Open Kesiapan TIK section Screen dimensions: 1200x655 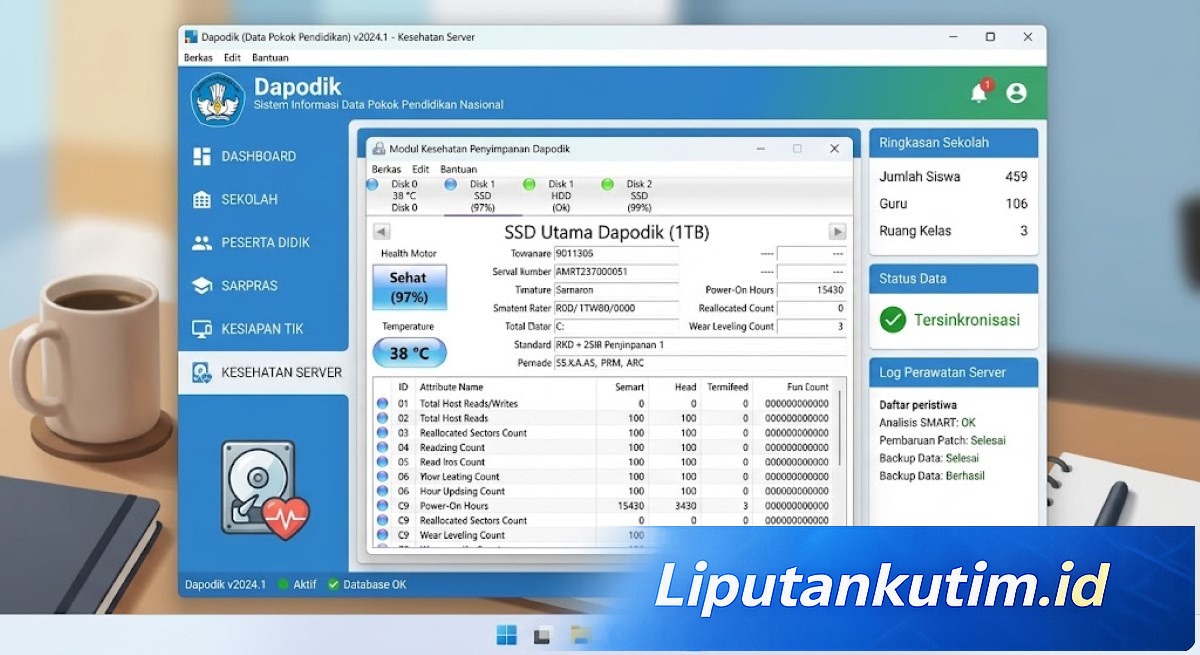click(x=262, y=329)
